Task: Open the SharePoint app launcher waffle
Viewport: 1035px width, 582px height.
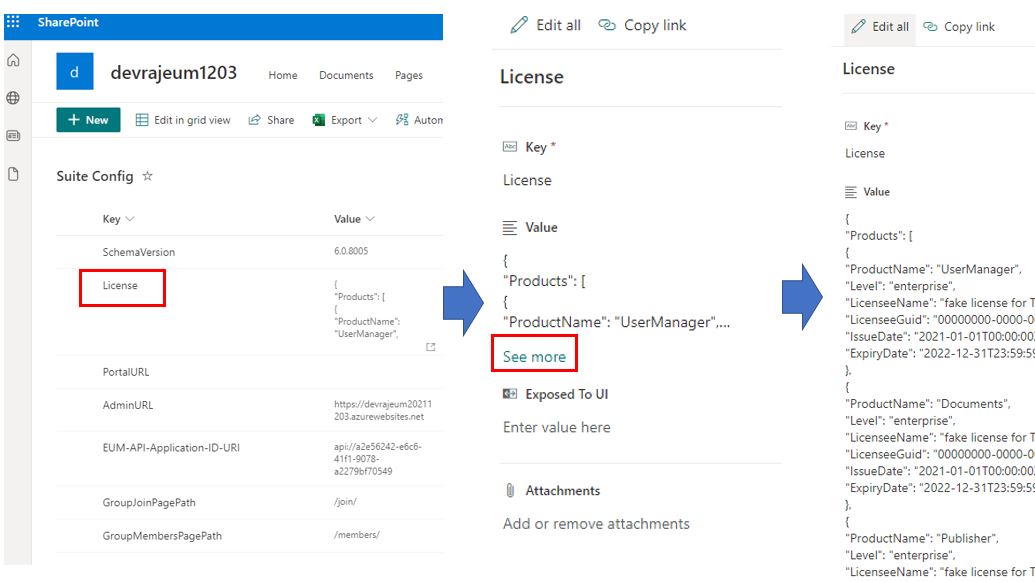Action: [13, 22]
